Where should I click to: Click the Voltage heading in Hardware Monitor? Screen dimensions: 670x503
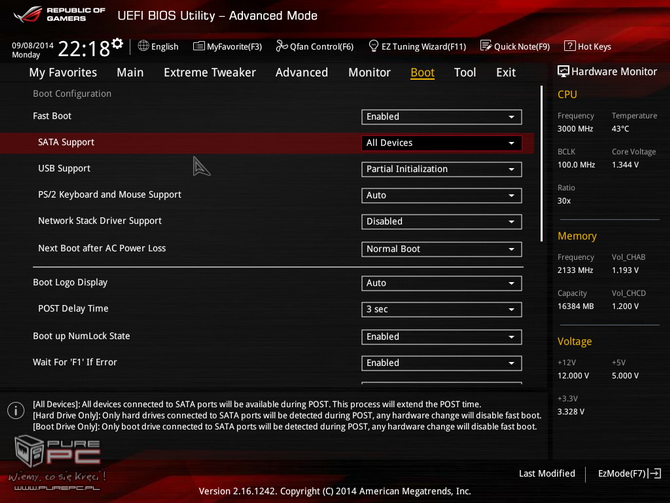coord(574,341)
